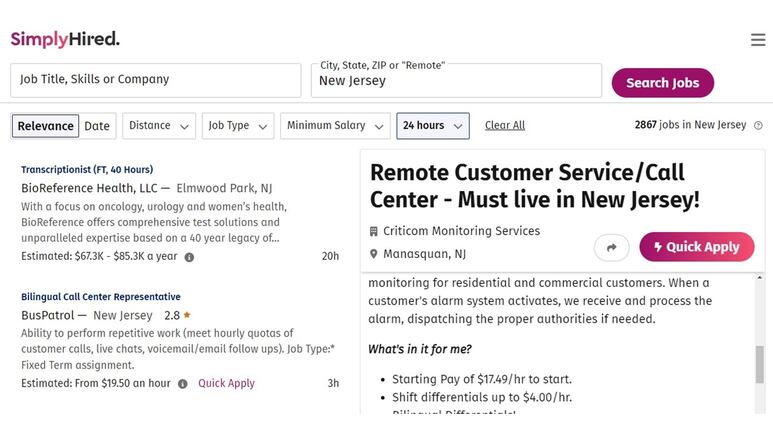
Task: Focus the Job Title, Skills or Company field
Action: tap(156, 80)
